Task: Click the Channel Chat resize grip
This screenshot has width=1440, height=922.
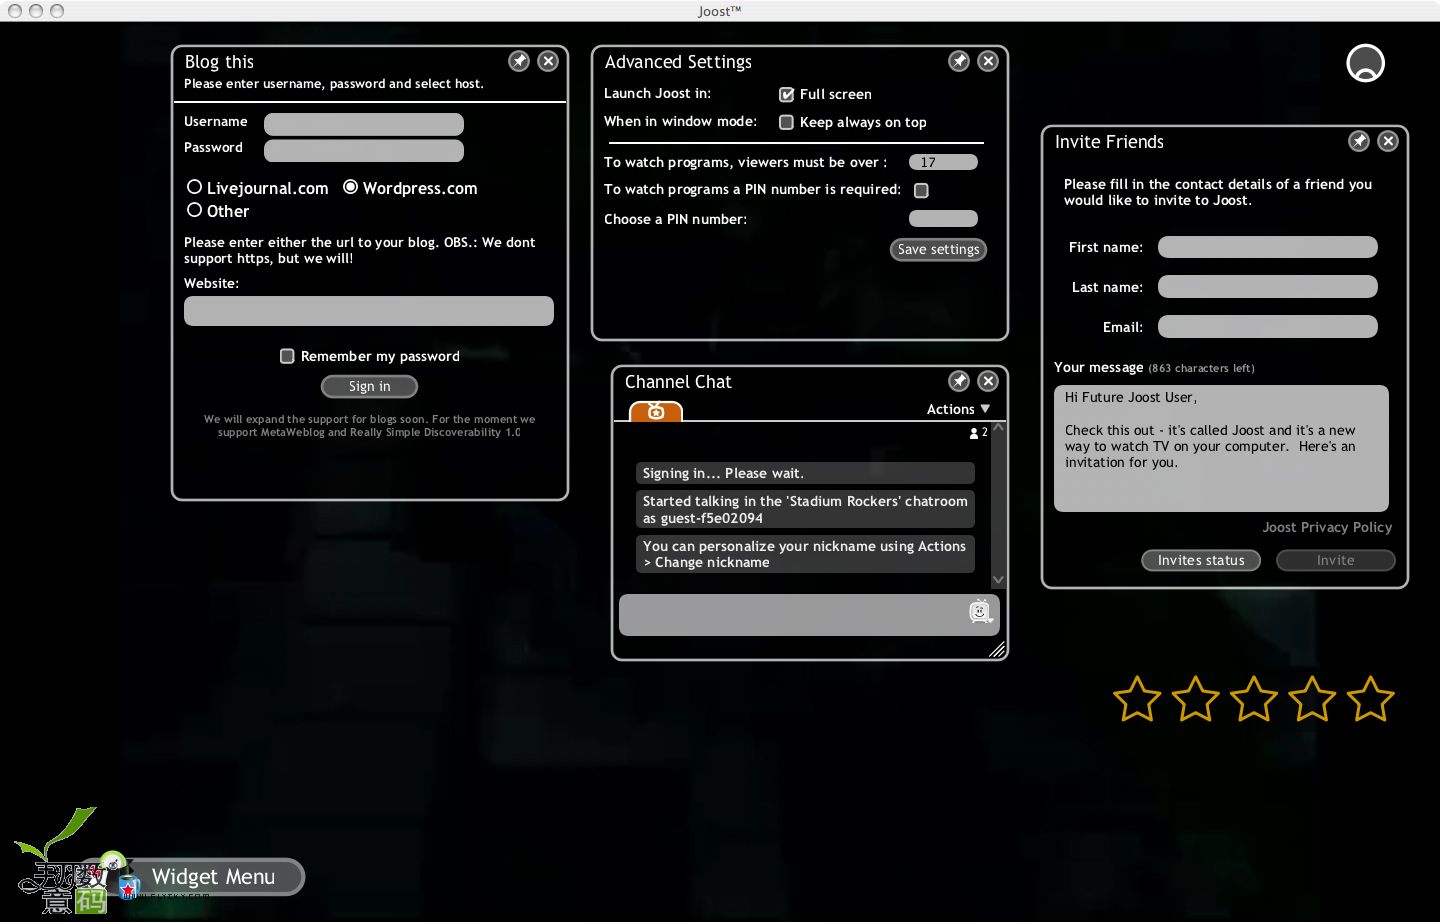Action: [997, 649]
